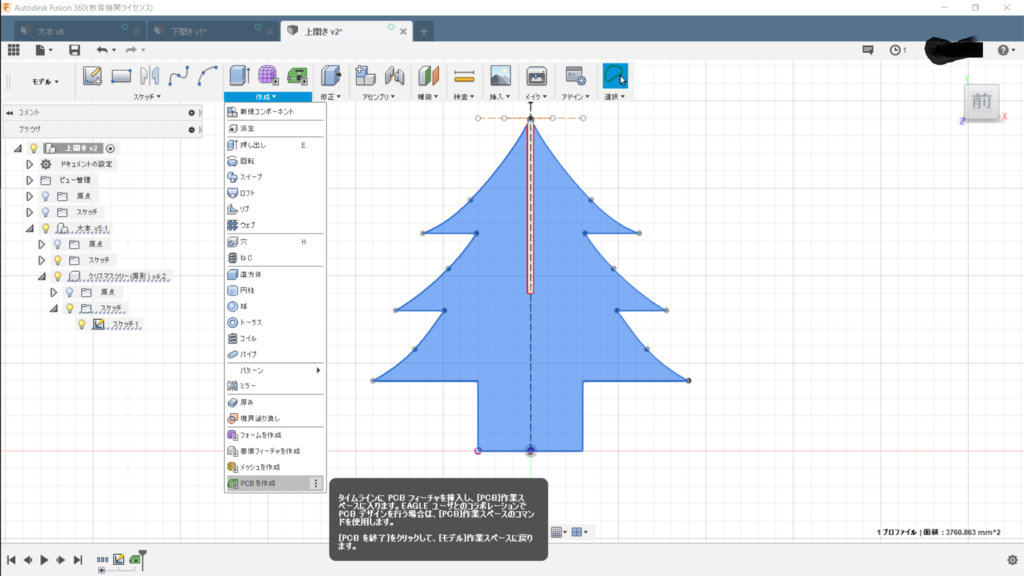Open timeline settings gear at bottom right
Image resolution: width=1024 pixels, height=576 pixels.
tap(1012, 560)
